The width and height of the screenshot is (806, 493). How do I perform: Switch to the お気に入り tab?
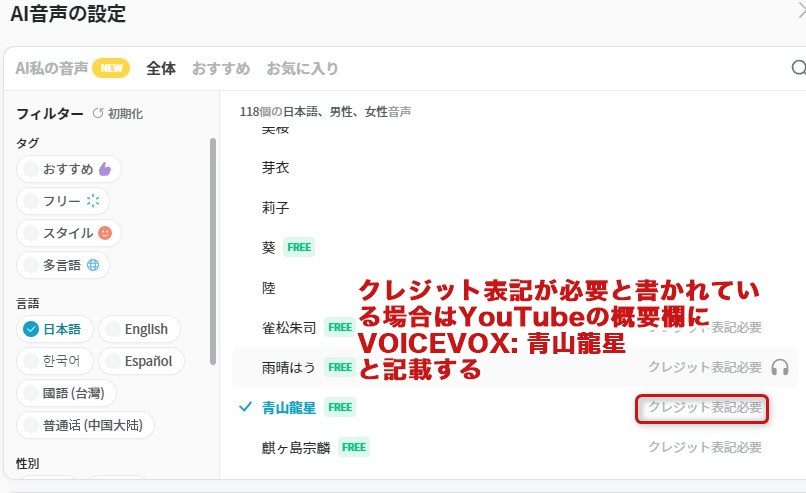tap(302, 69)
